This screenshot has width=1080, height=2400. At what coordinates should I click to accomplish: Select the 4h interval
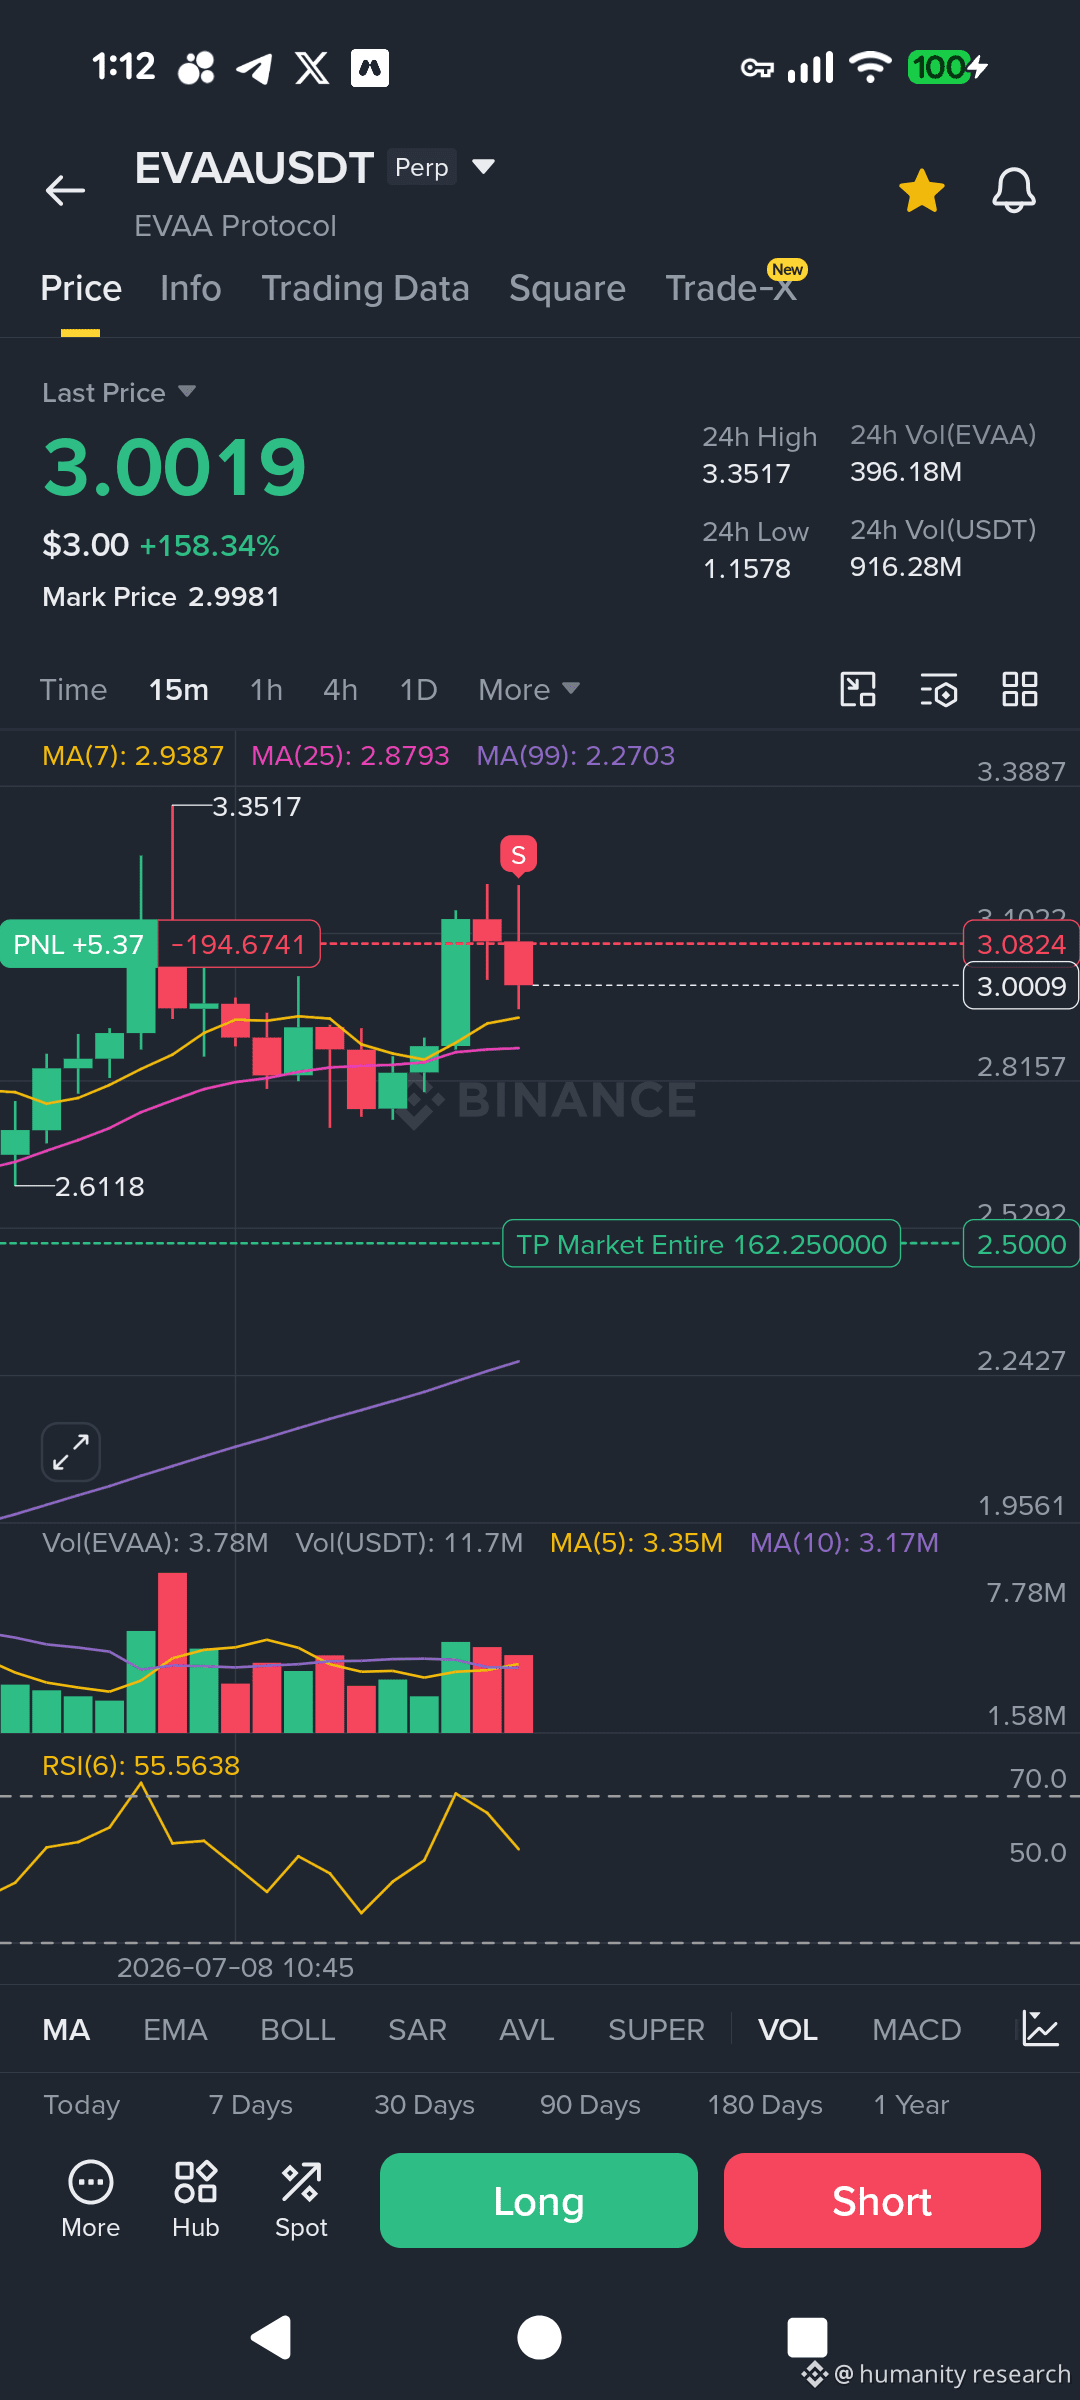pos(340,690)
